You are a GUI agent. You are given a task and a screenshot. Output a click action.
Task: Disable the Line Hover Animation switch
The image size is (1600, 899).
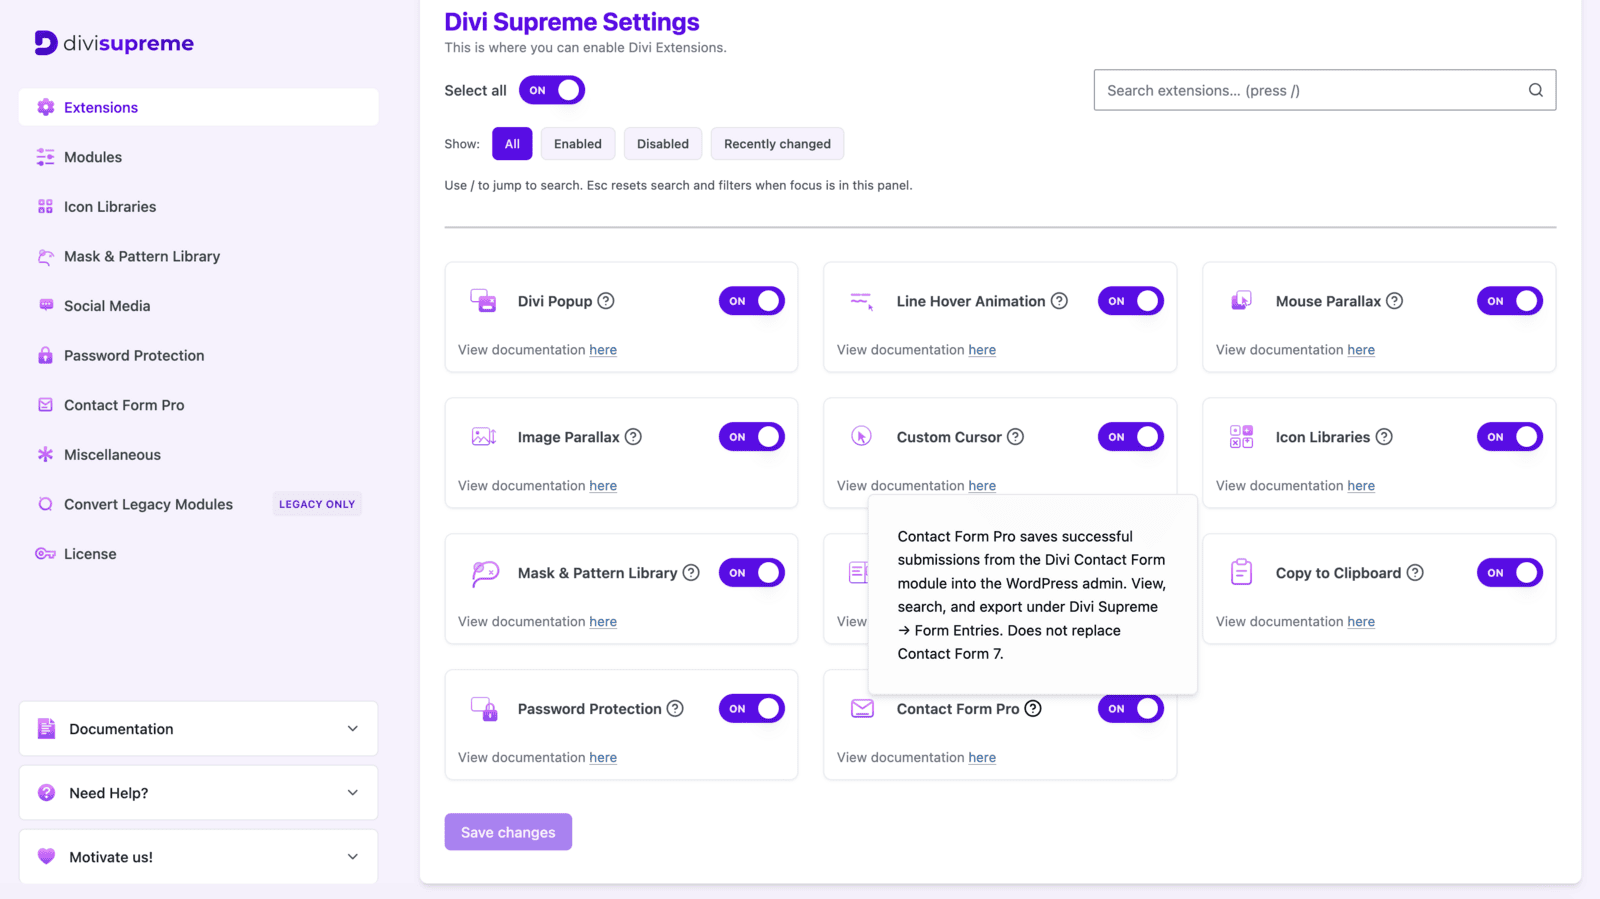(1131, 301)
